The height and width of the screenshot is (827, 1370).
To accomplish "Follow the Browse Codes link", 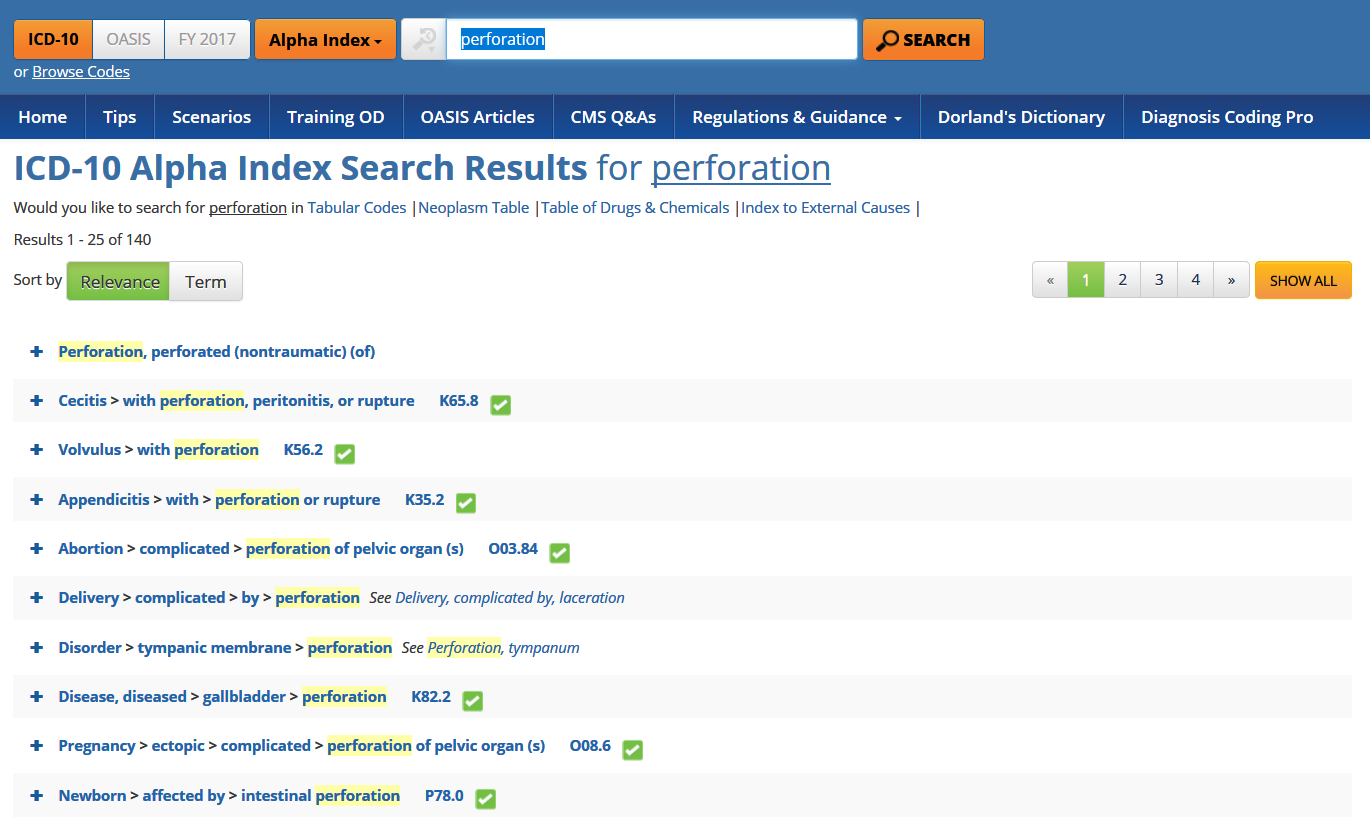I will click(x=81, y=72).
